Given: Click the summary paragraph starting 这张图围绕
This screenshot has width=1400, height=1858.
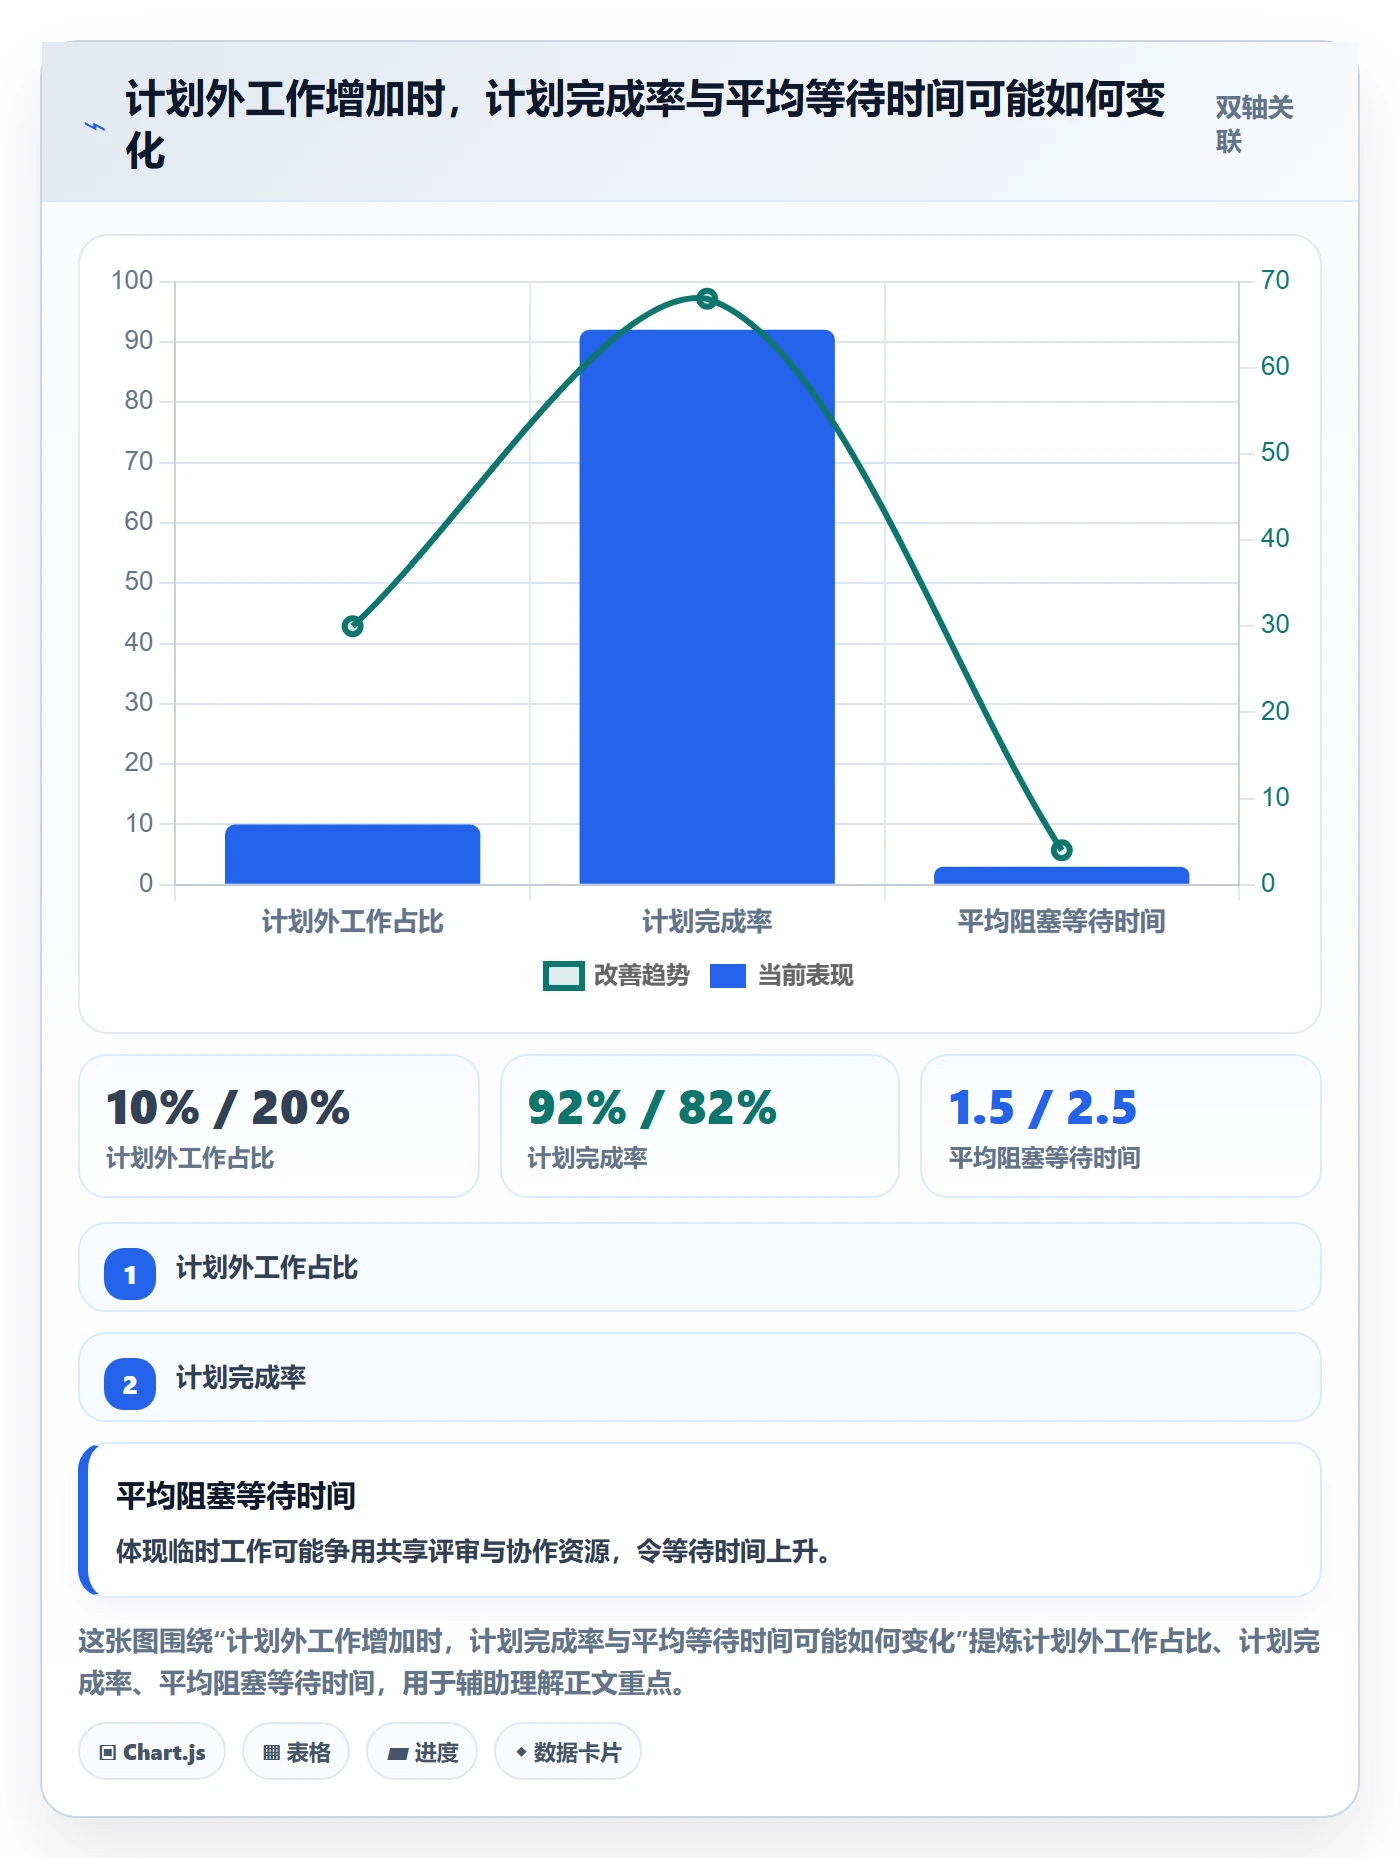Looking at the screenshot, I should pos(699,1662).
